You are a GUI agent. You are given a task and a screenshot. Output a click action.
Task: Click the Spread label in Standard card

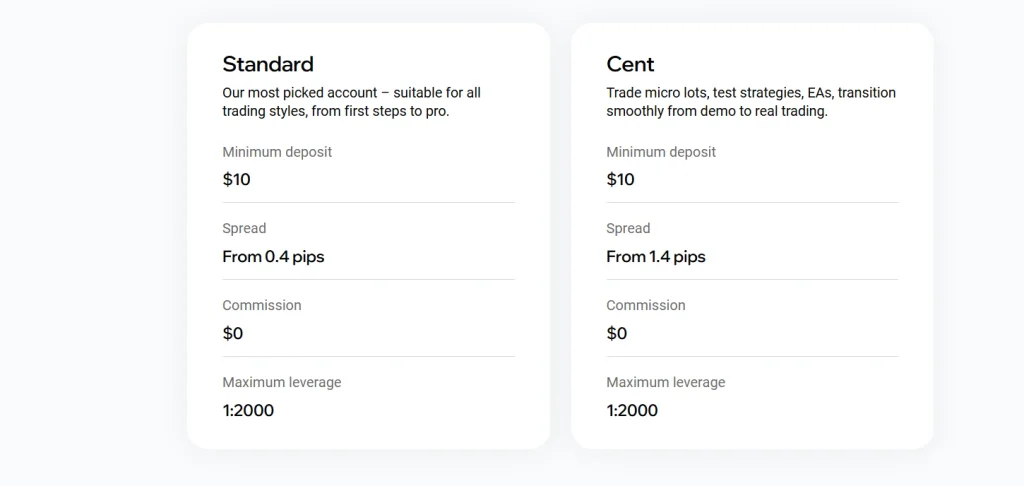(244, 229)
